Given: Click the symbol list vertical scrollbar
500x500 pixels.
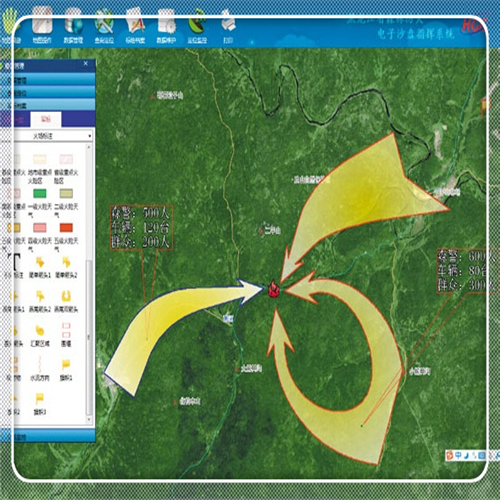Looking at the screenshot, I should pos(89,283).
